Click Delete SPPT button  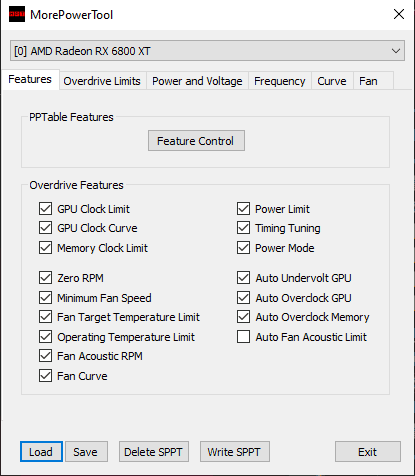point(154,452)
